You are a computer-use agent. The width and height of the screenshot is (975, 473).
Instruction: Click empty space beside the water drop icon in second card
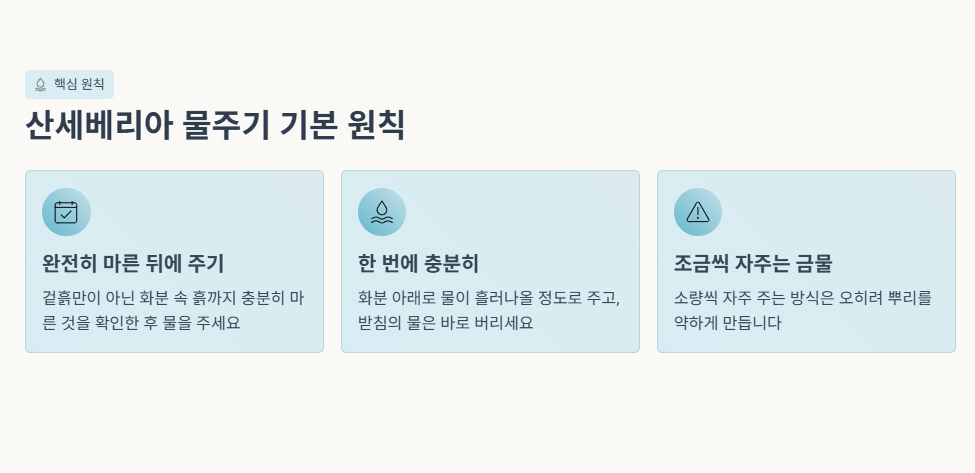coord(521,212)
